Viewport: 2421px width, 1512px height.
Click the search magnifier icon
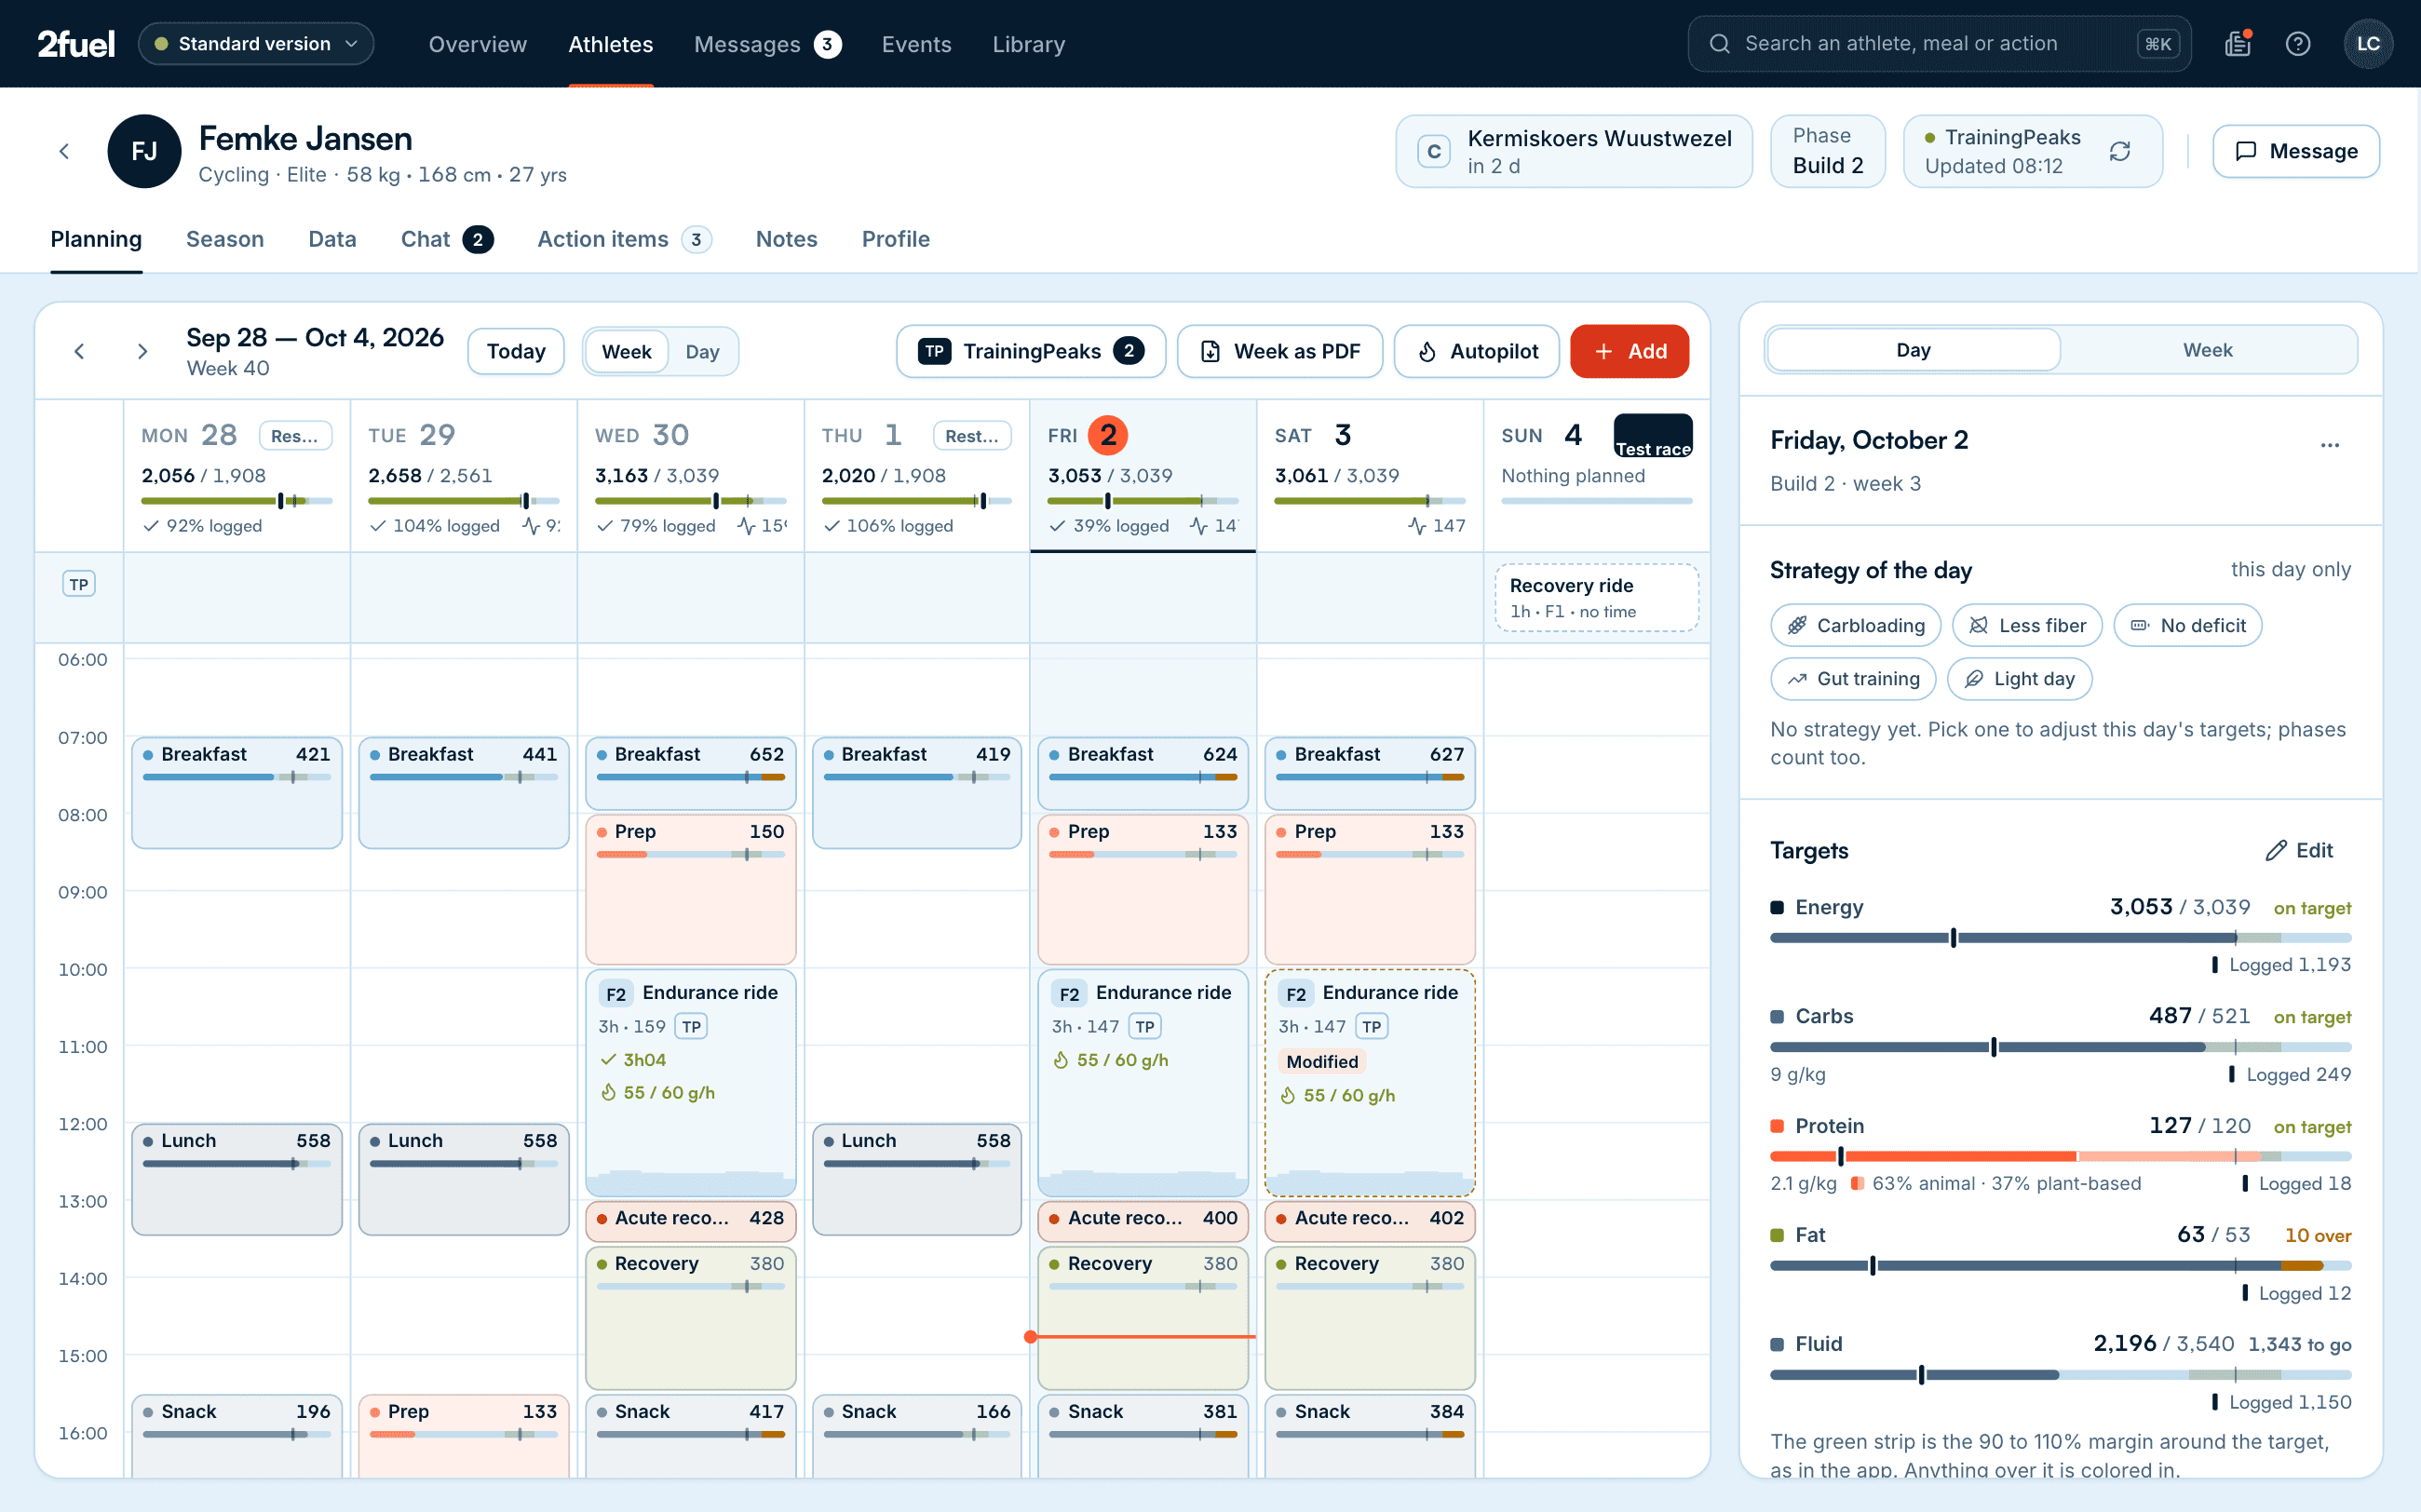[x=1719, y=44]
